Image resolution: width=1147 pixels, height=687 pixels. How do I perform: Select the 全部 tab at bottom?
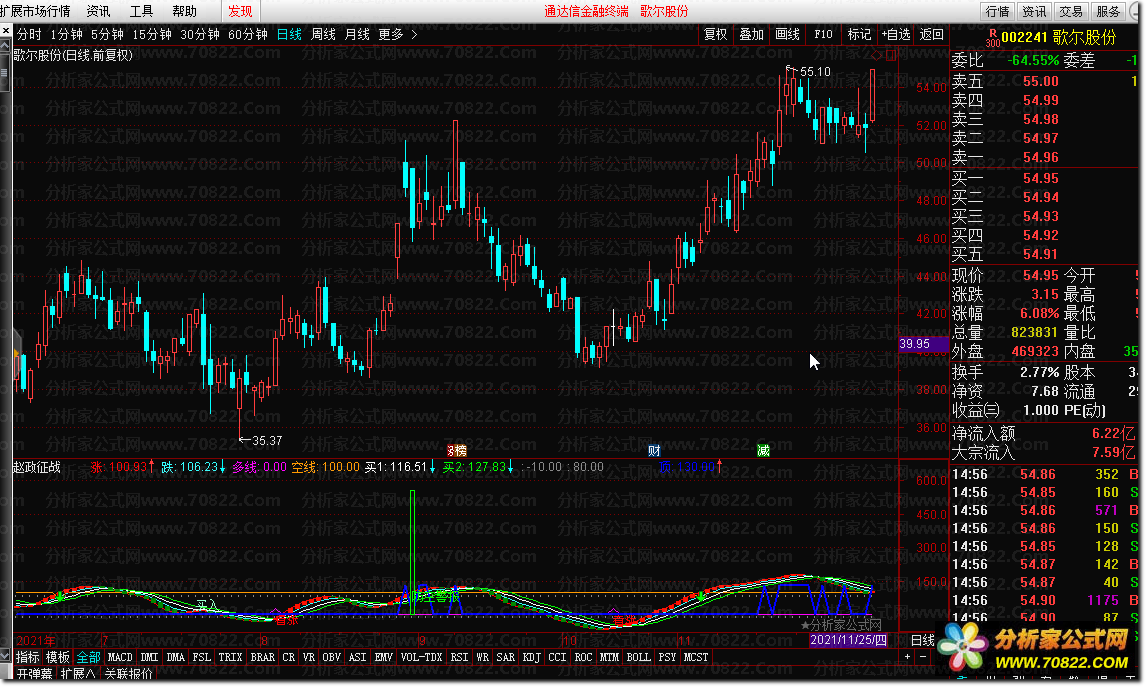(x=89, y=657)
